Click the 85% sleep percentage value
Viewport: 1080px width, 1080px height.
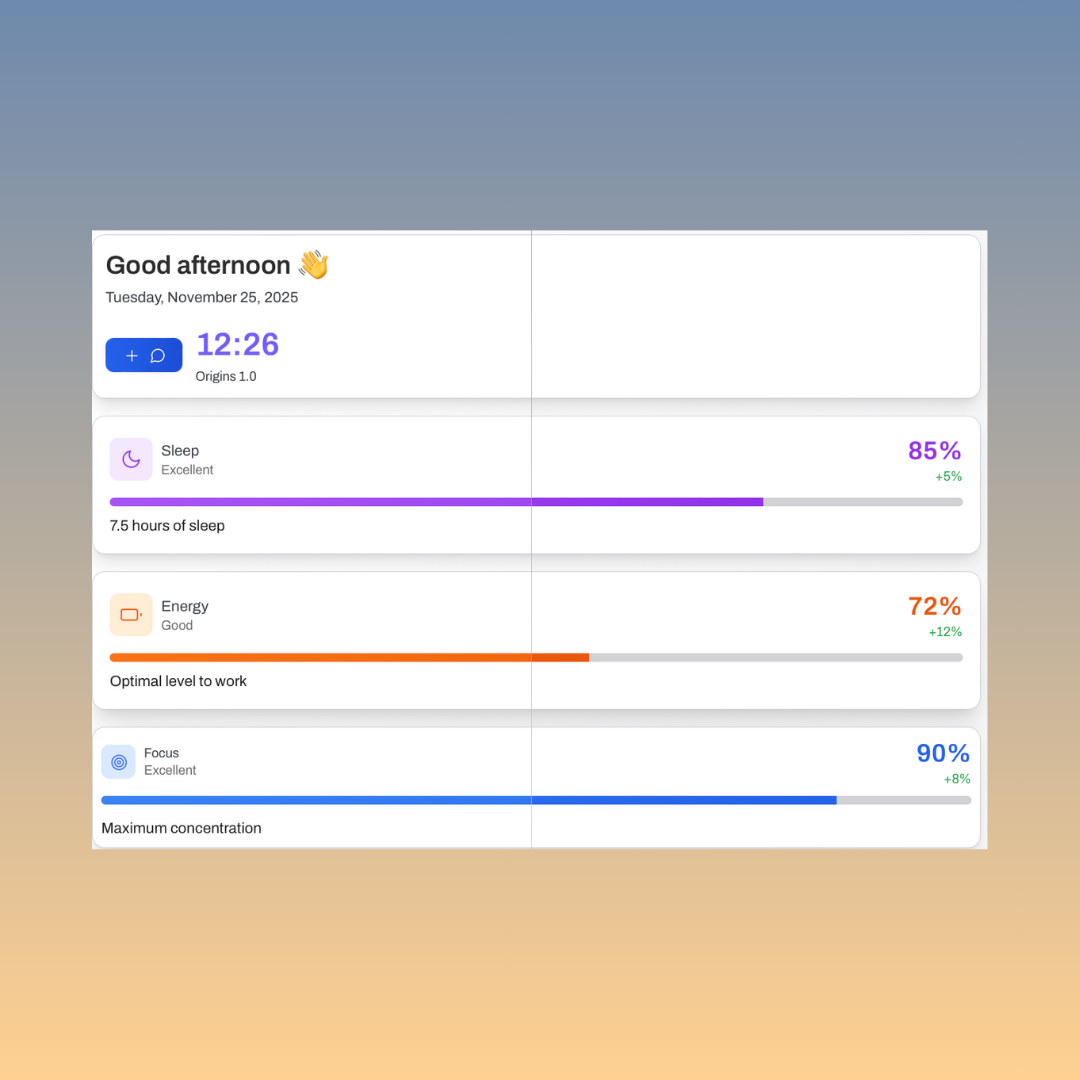pos(934,450)
